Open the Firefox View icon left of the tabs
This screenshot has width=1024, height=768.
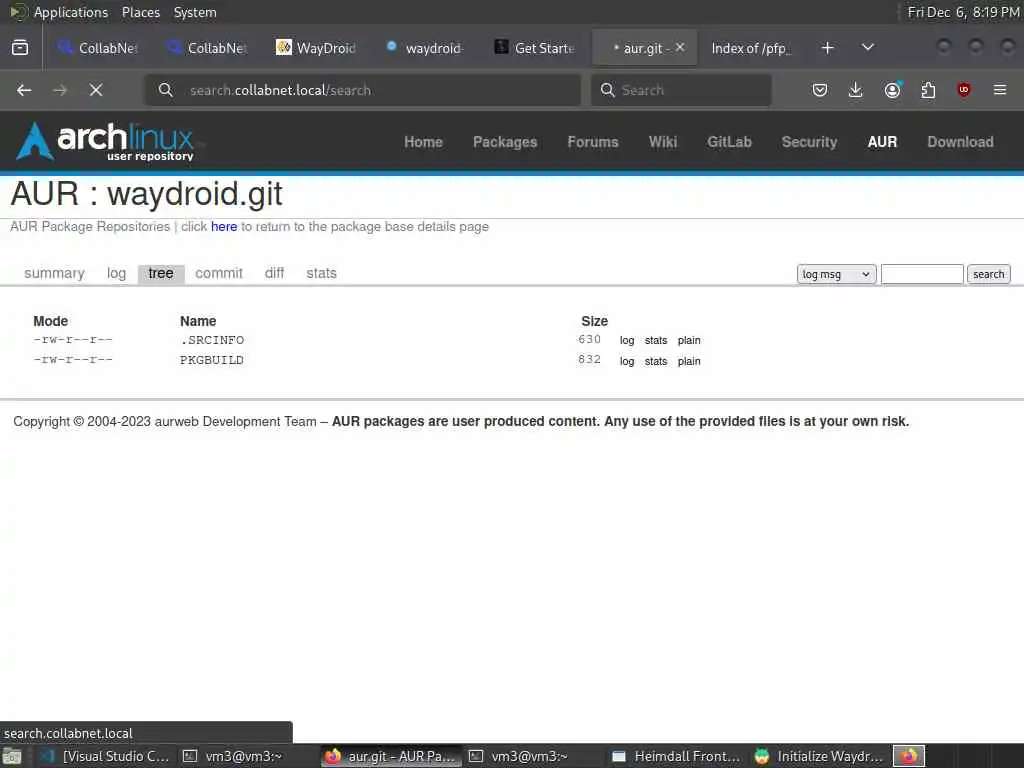(20, 48)
